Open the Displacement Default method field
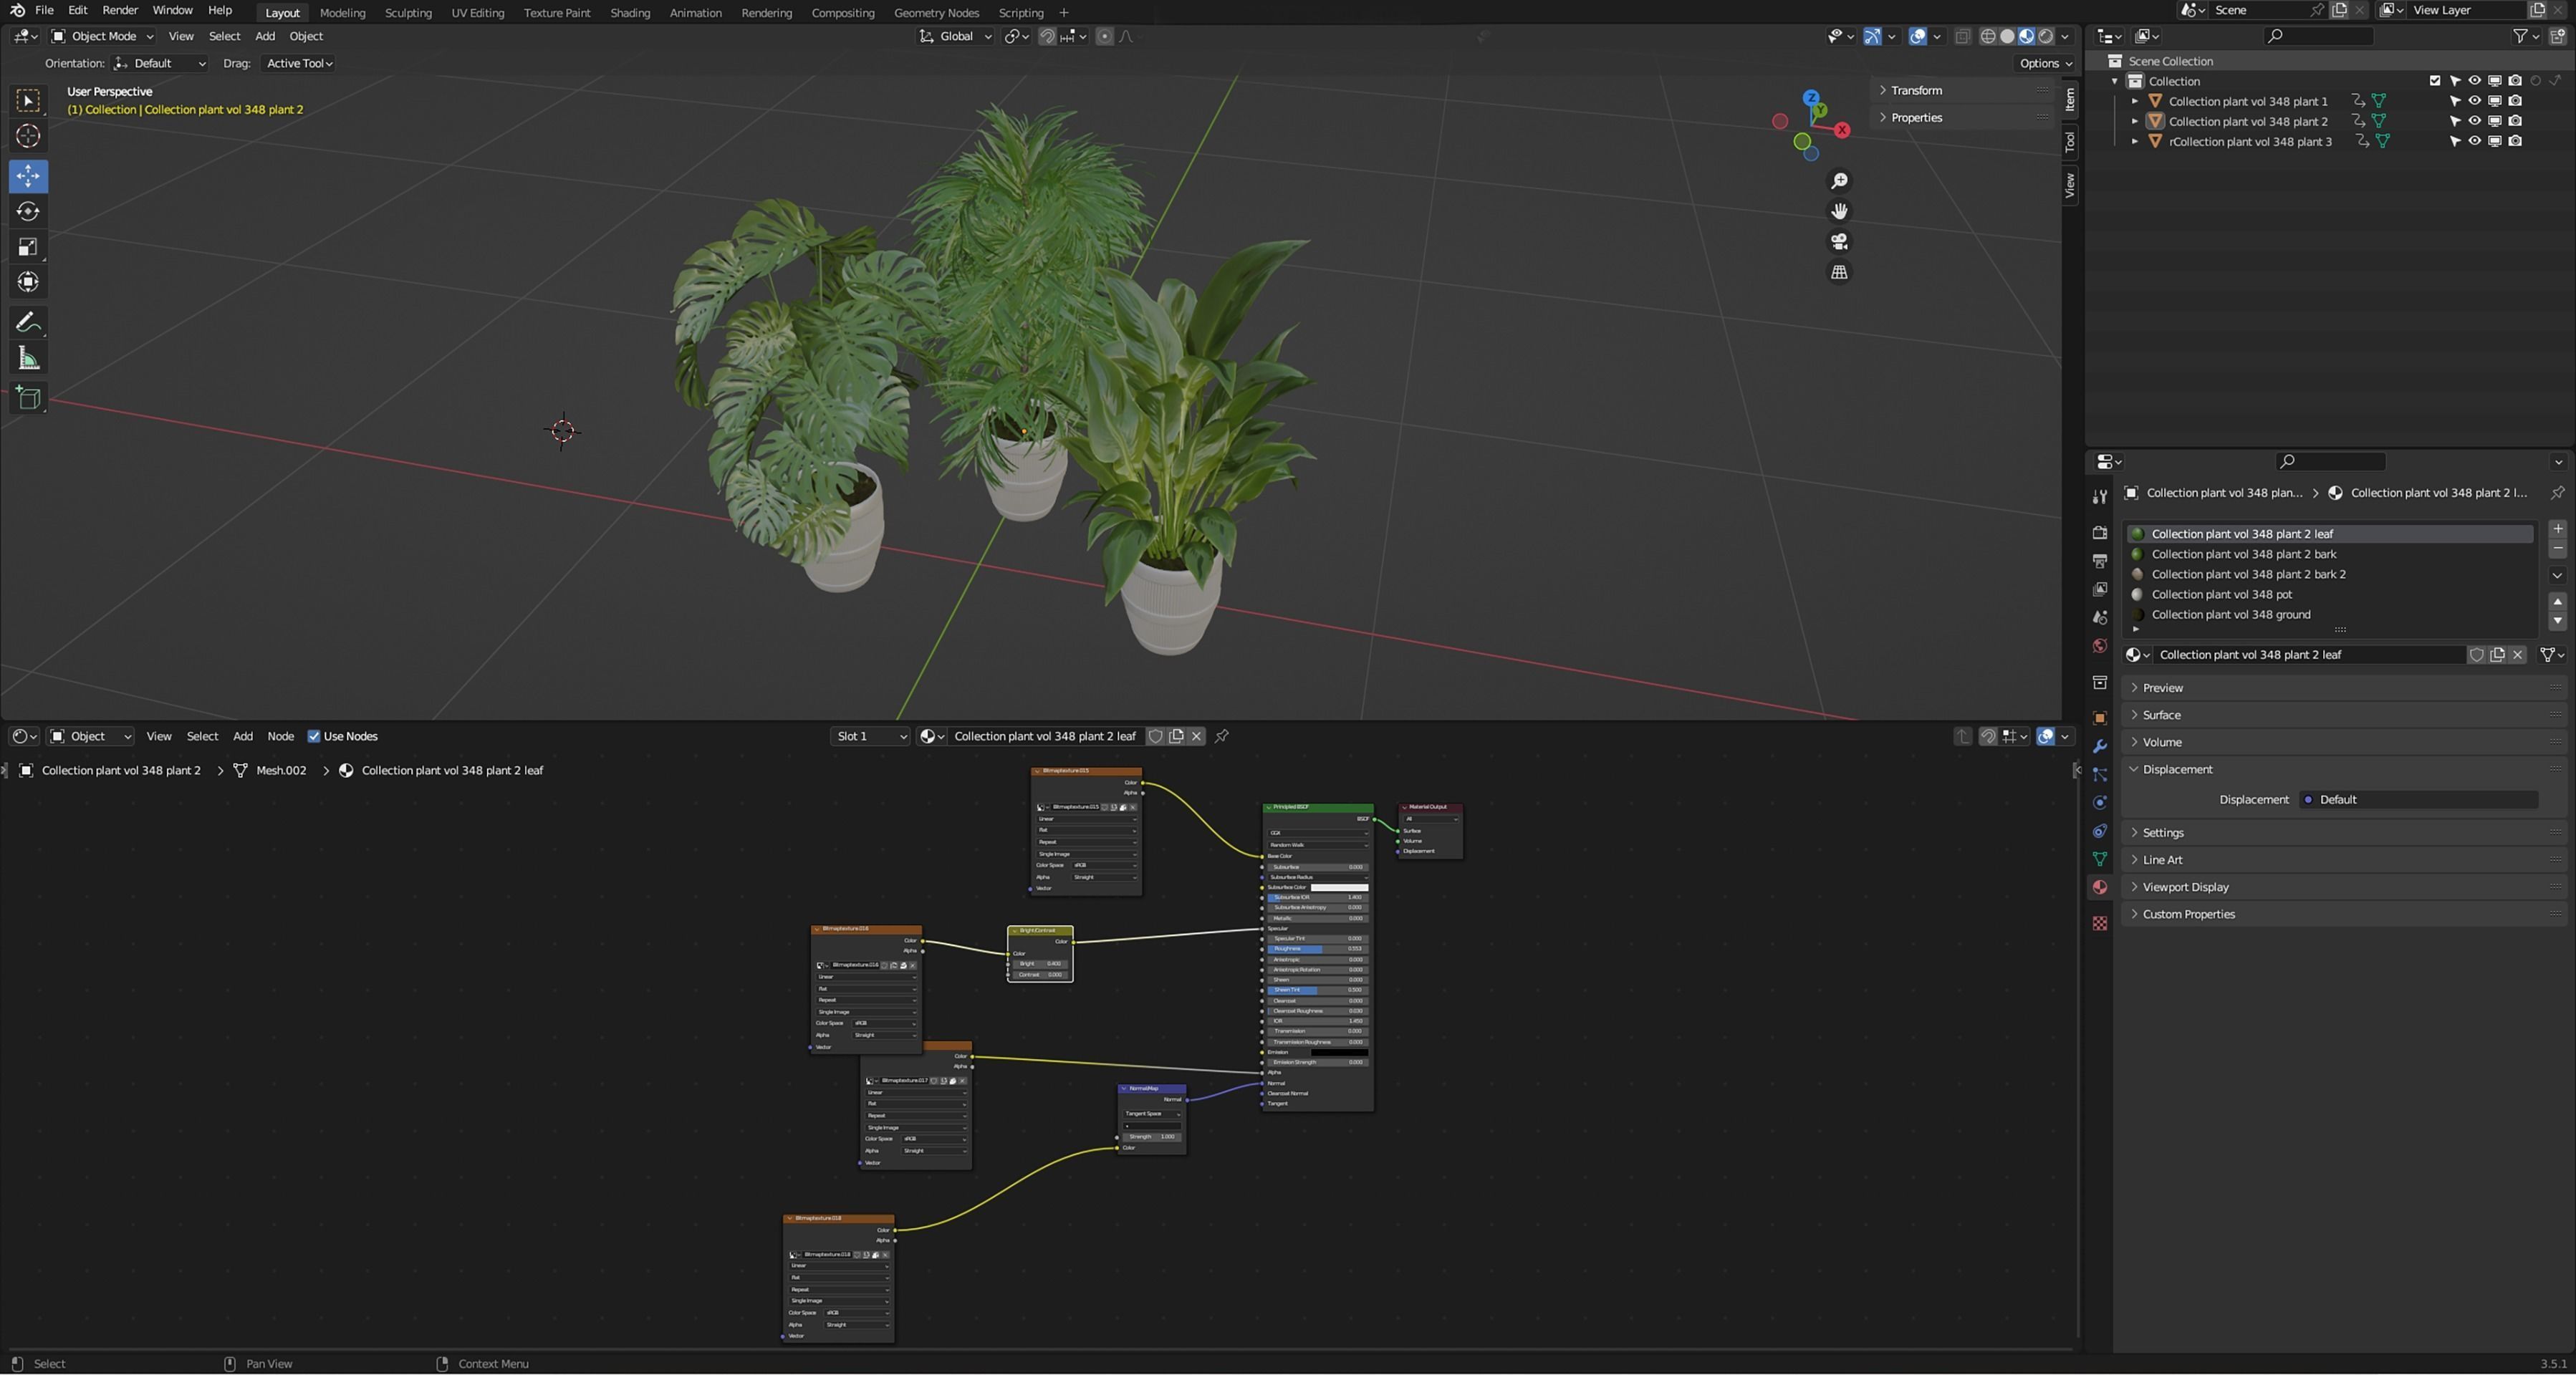The width and height of the screenshot is (2576, 1375). point(2418,800)
